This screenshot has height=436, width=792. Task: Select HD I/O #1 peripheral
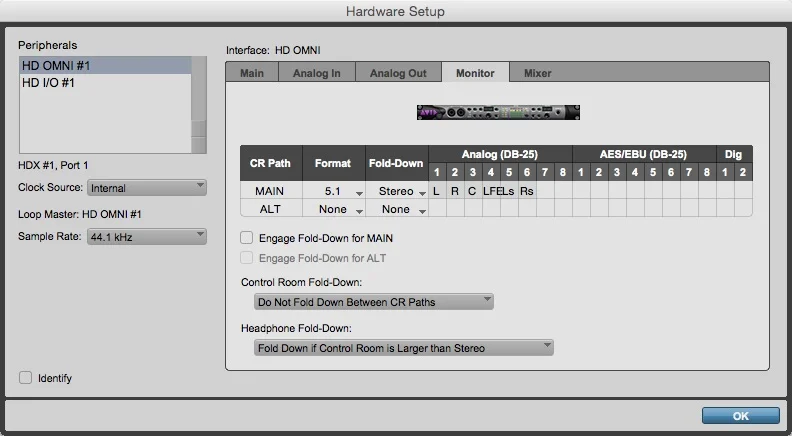[105, 83]
